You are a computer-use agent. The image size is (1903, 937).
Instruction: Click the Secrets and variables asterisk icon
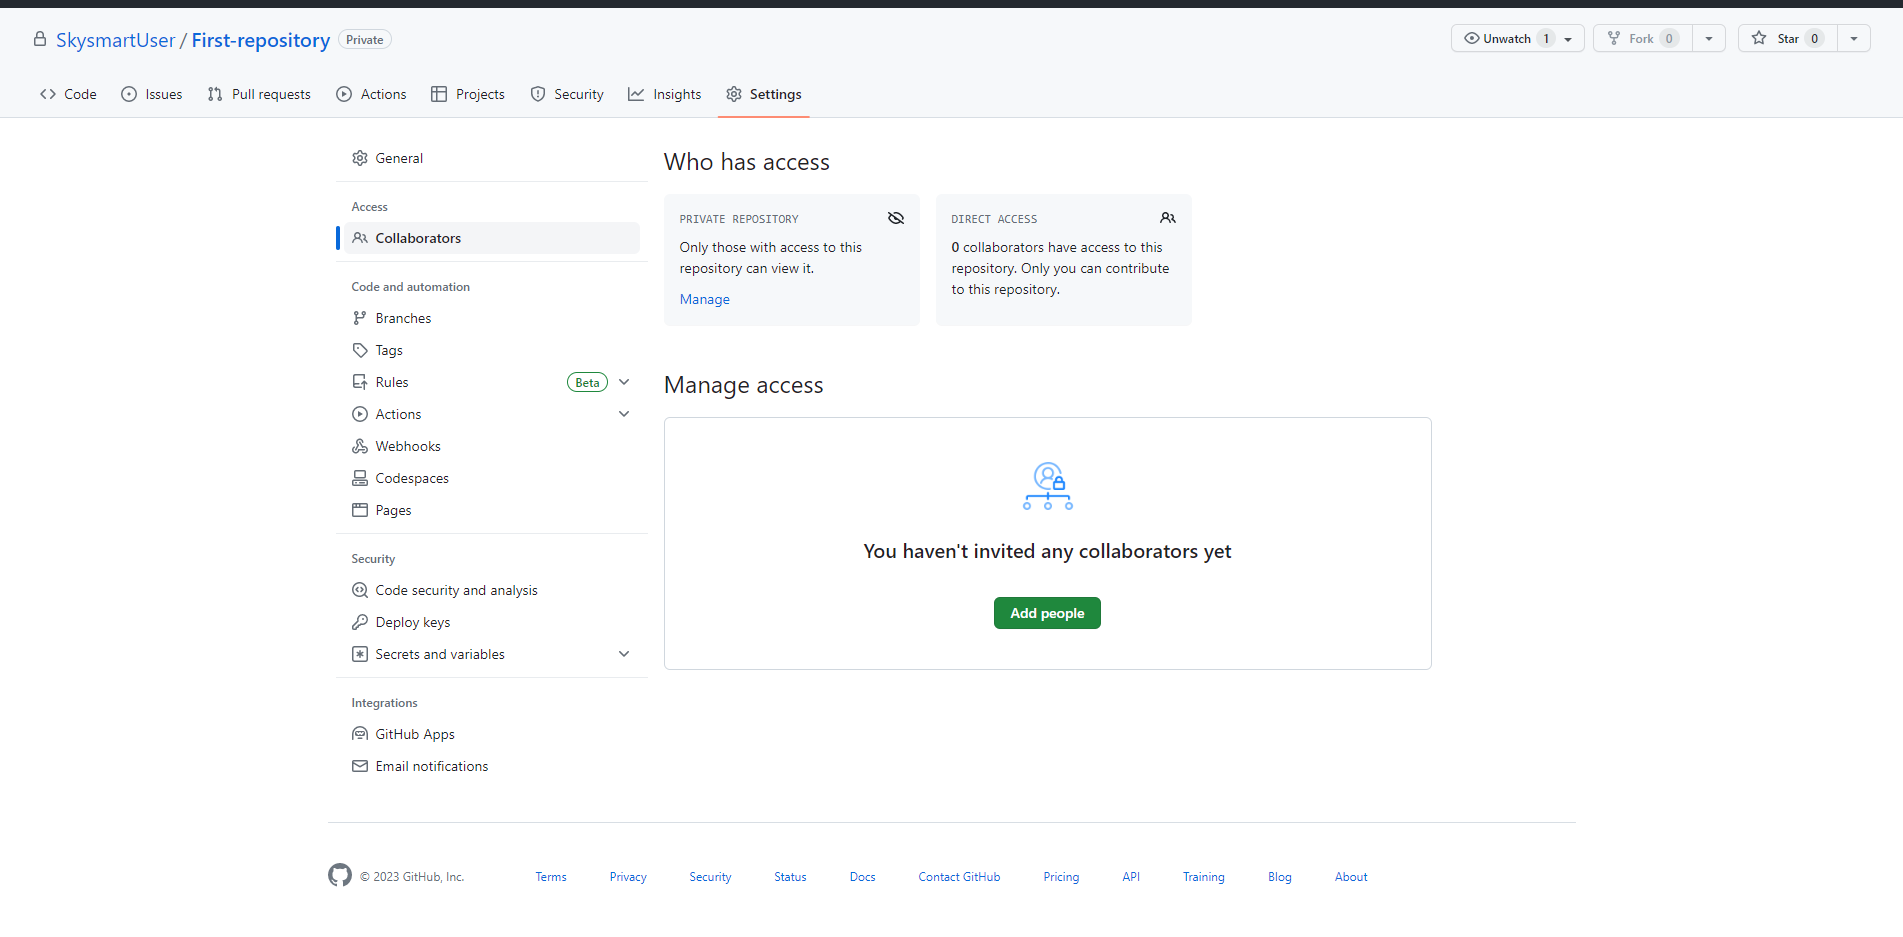[x=360, y=654]
